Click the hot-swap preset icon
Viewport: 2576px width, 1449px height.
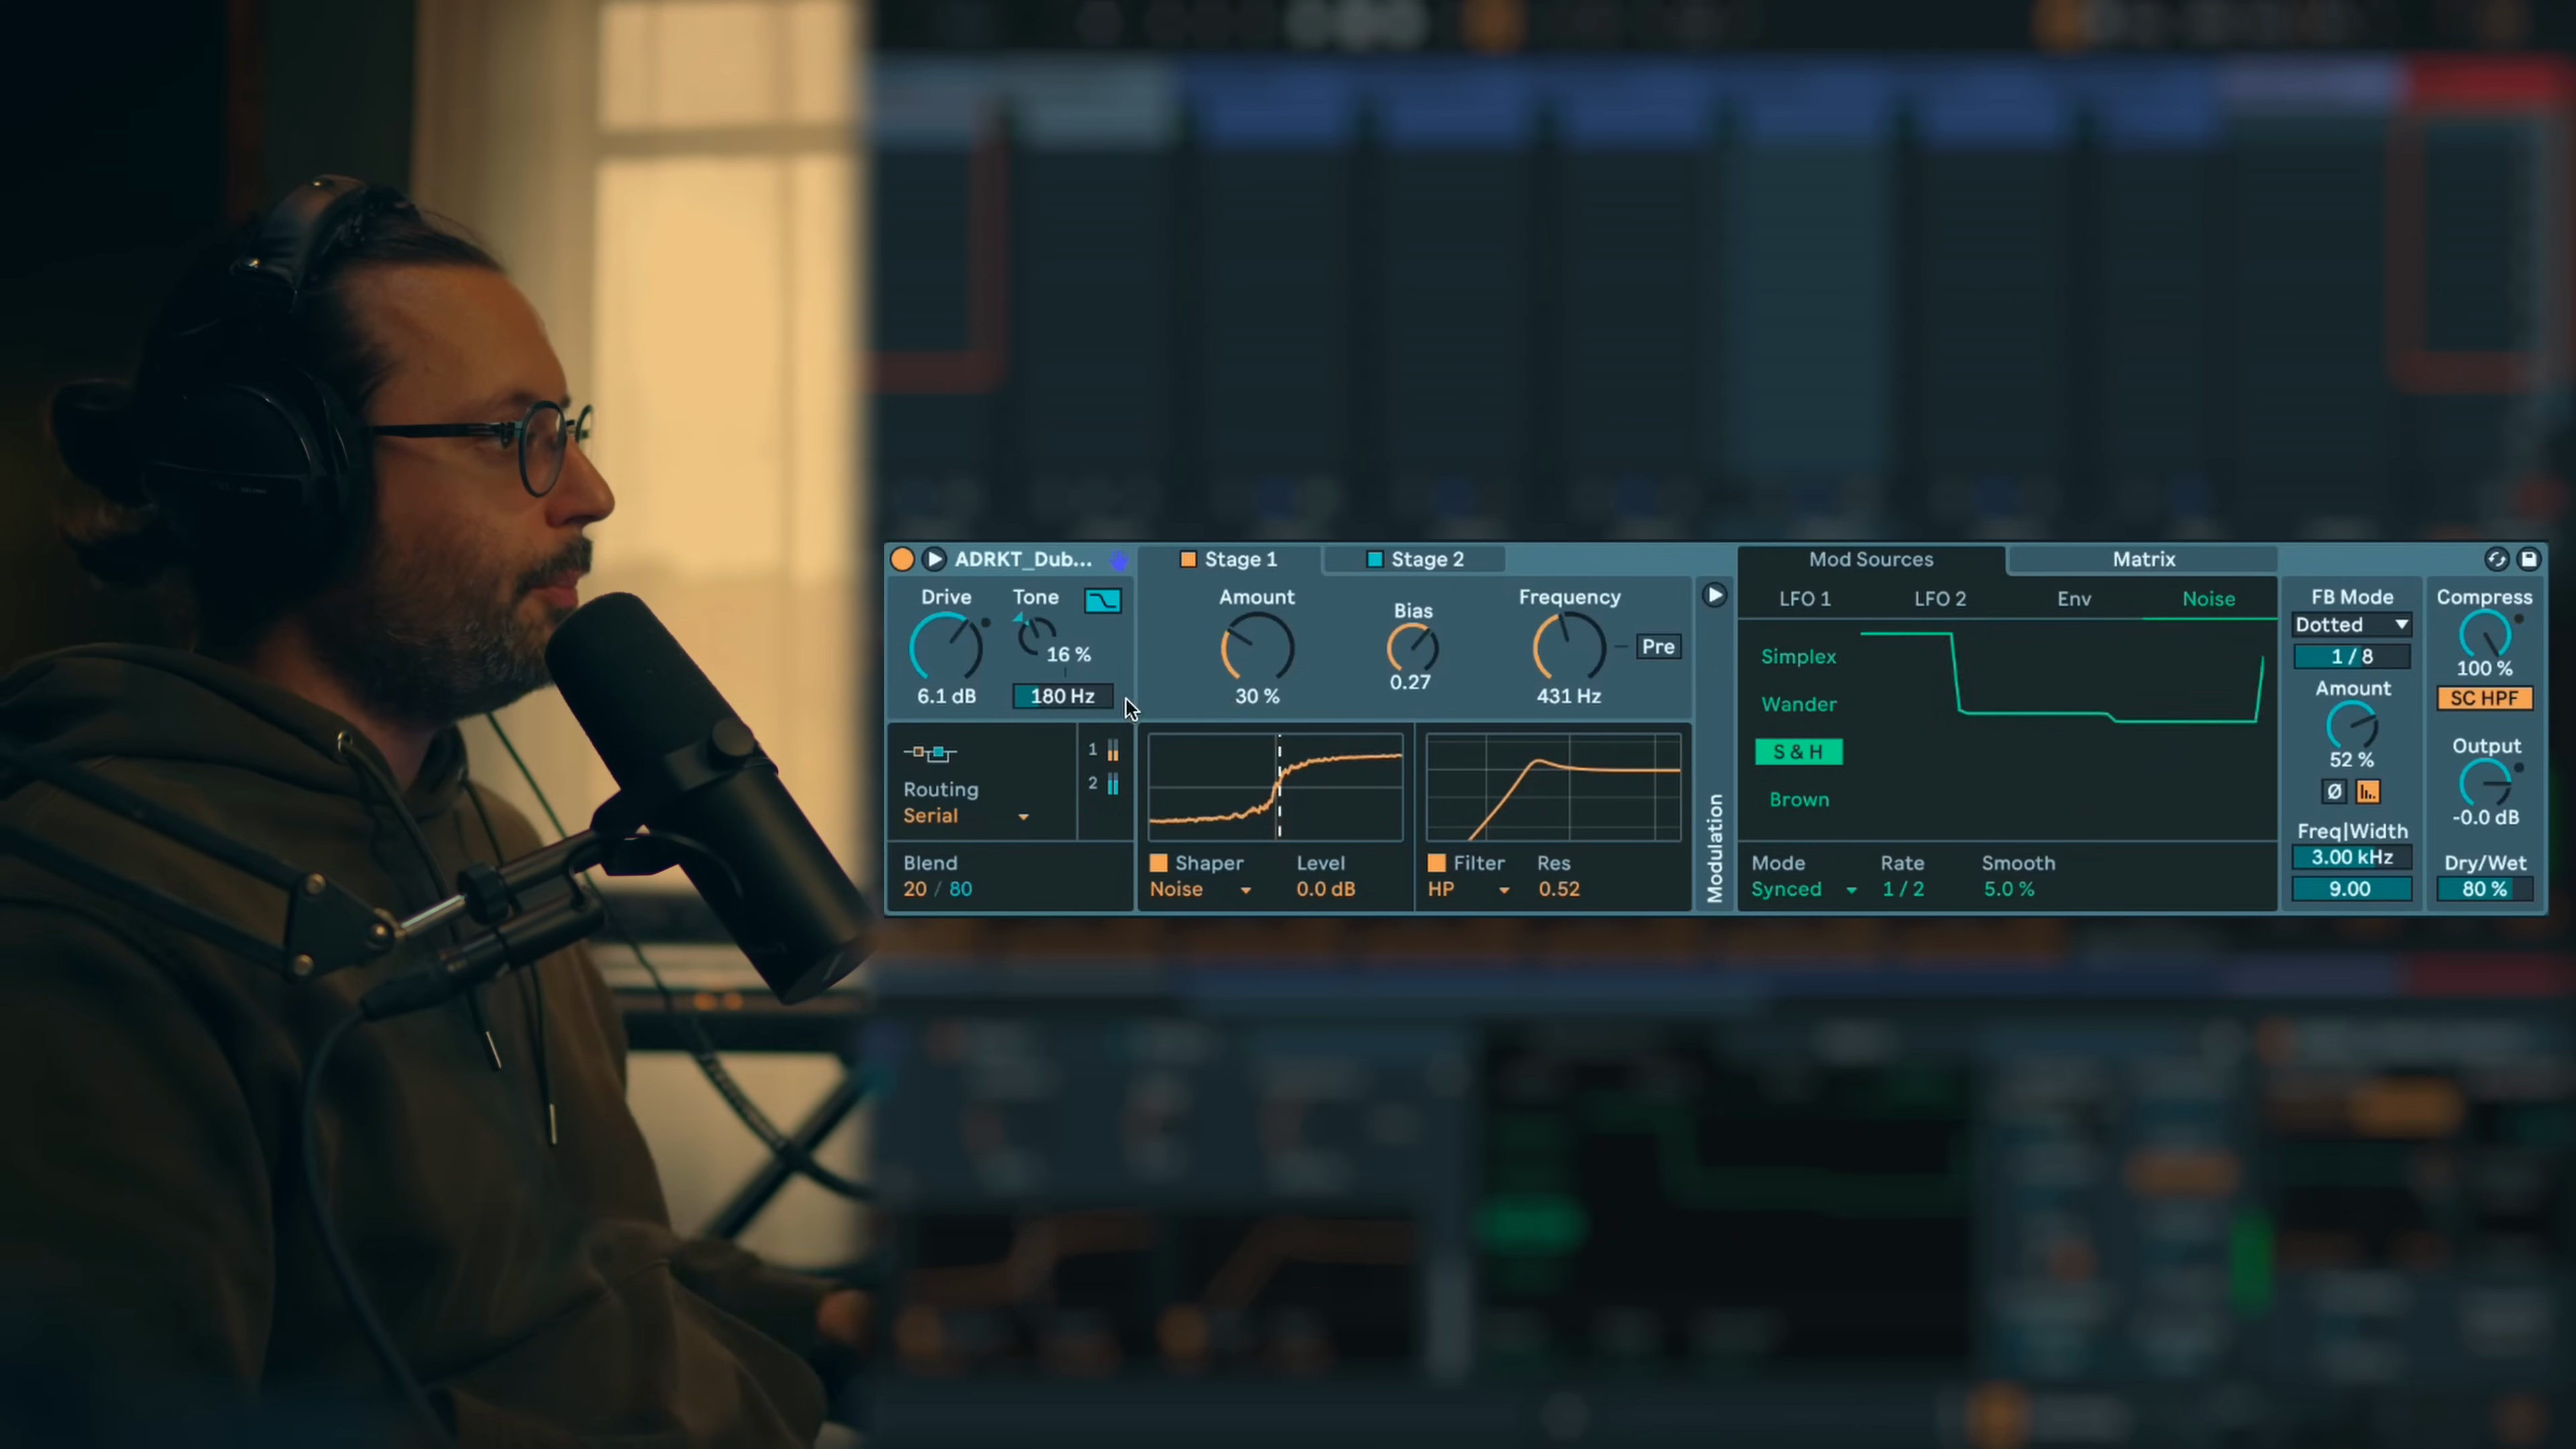(2496, 559)
